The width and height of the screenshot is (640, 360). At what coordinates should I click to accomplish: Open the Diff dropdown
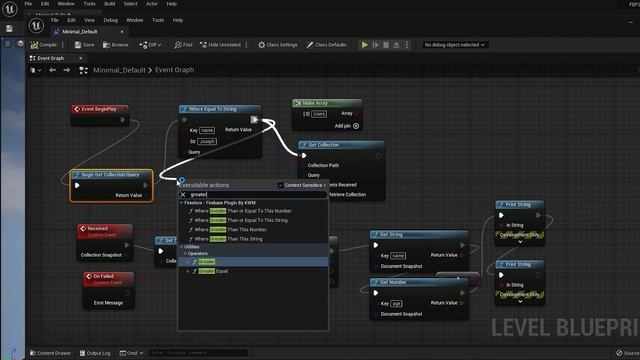[150, 45]
